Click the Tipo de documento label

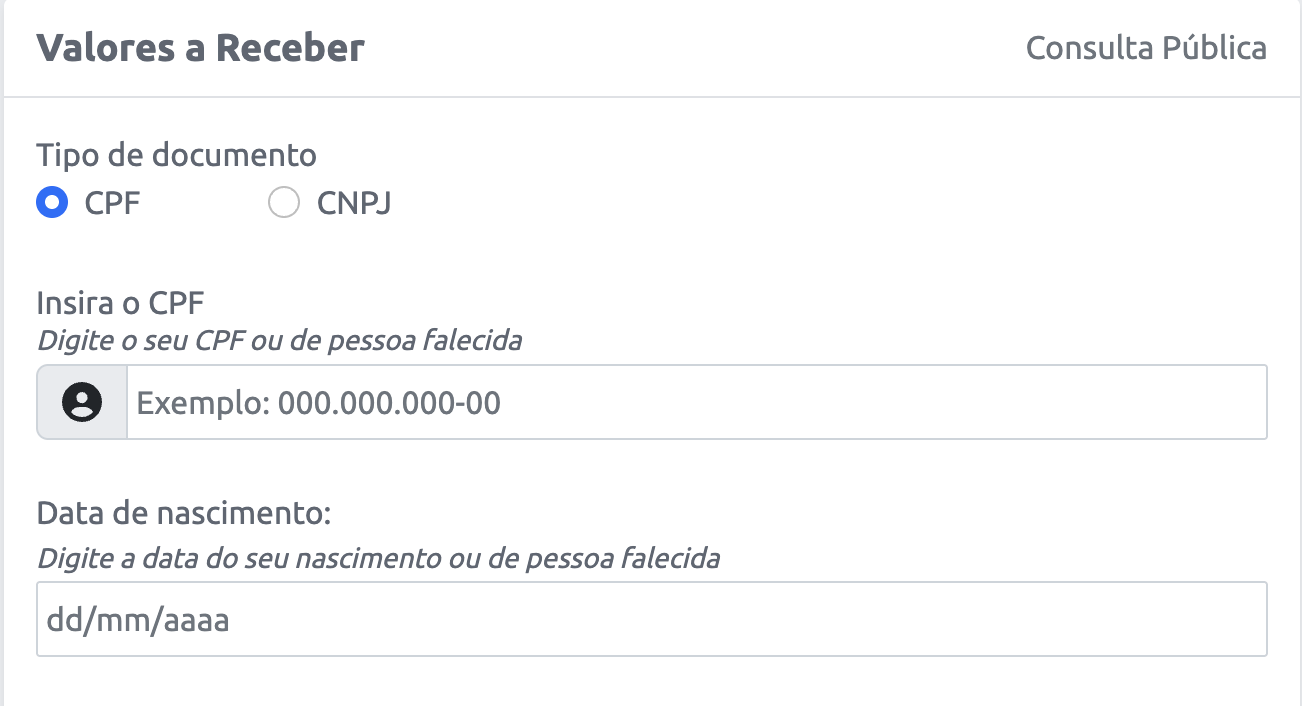point(178,155)
